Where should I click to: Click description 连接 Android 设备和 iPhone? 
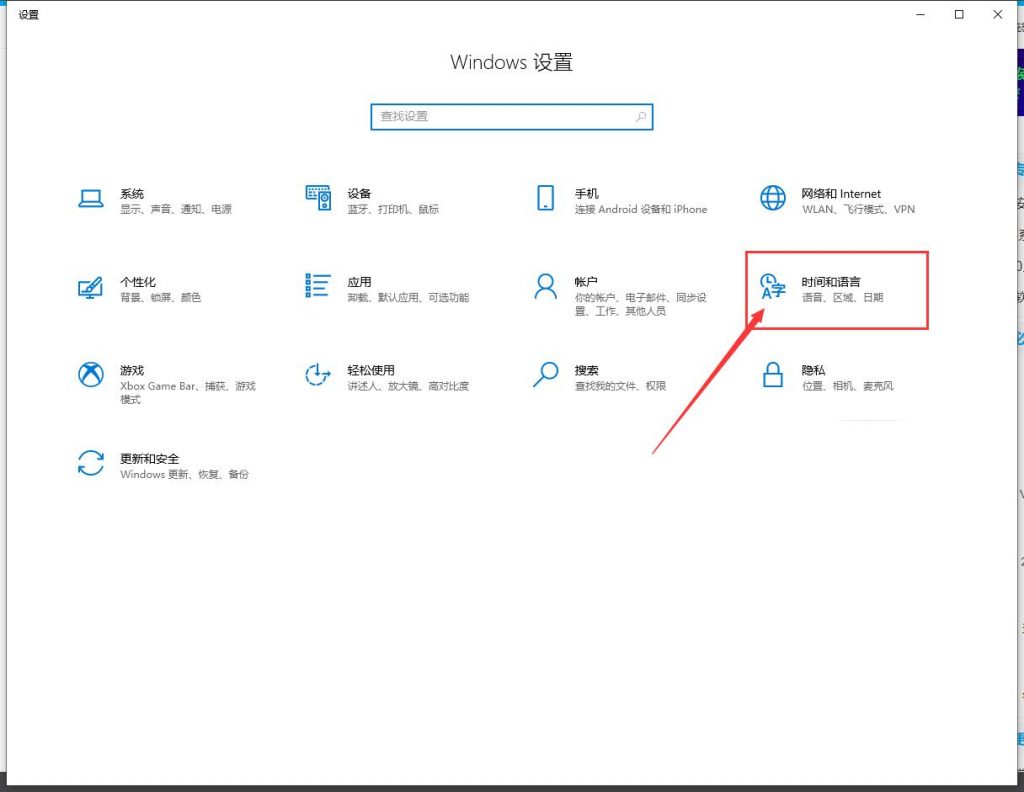(641, 210)
